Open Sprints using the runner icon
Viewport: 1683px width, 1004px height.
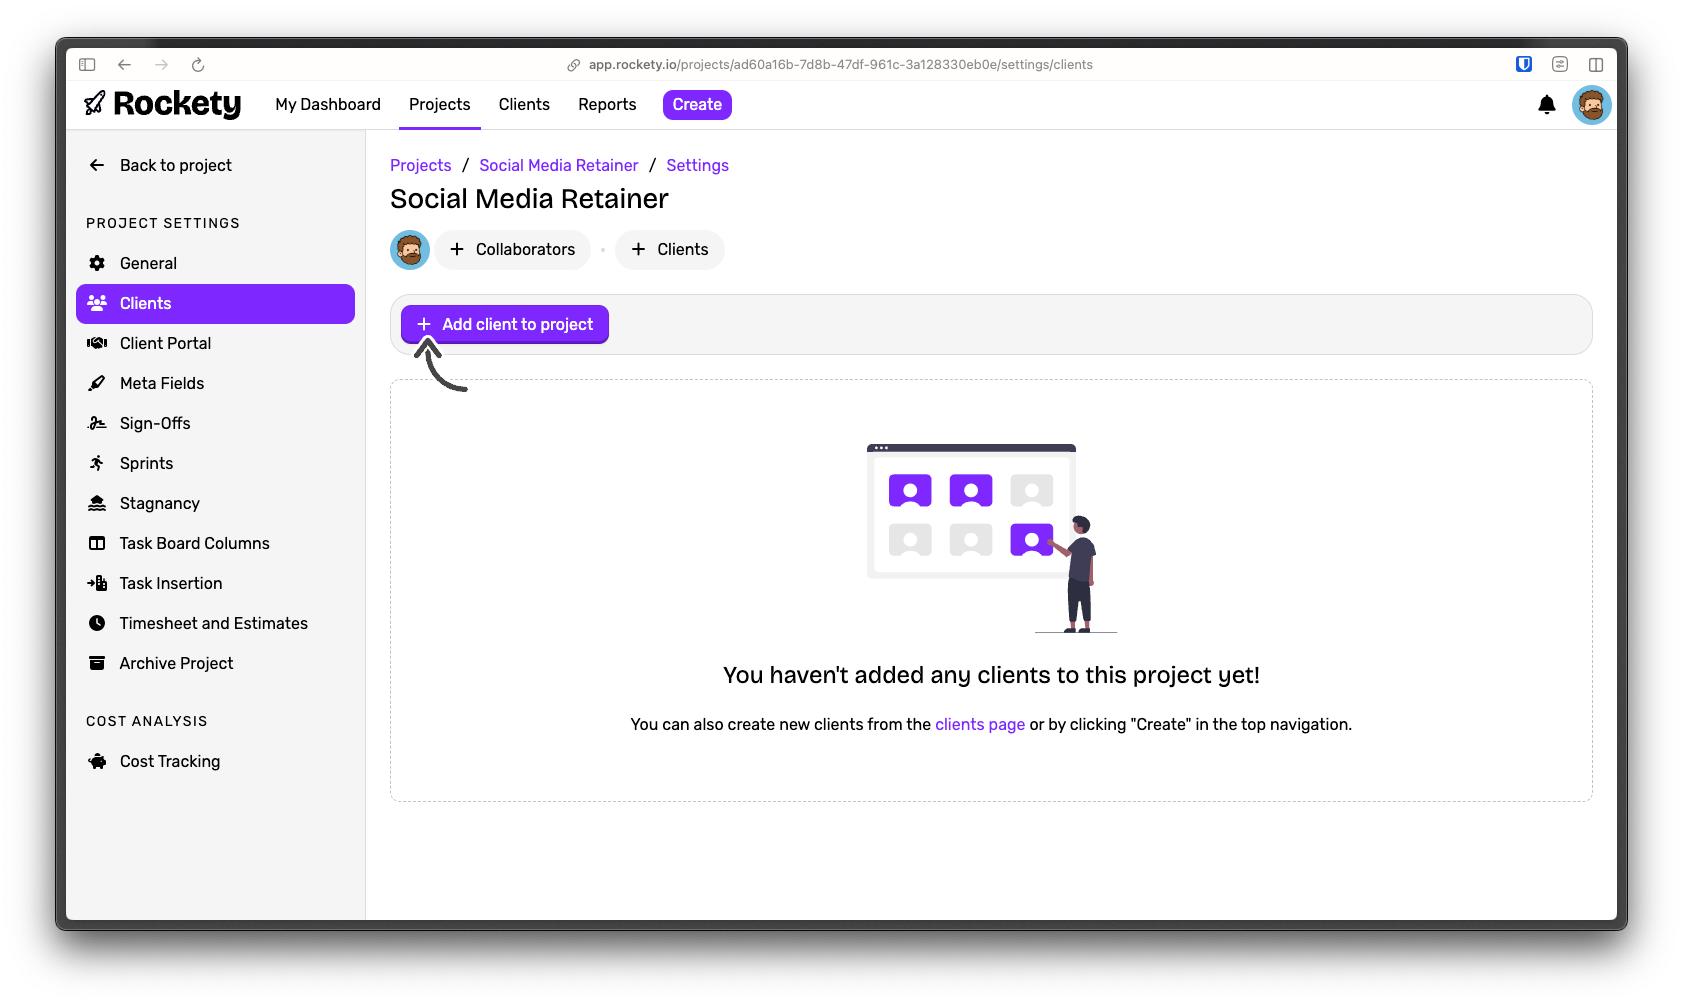97,463
